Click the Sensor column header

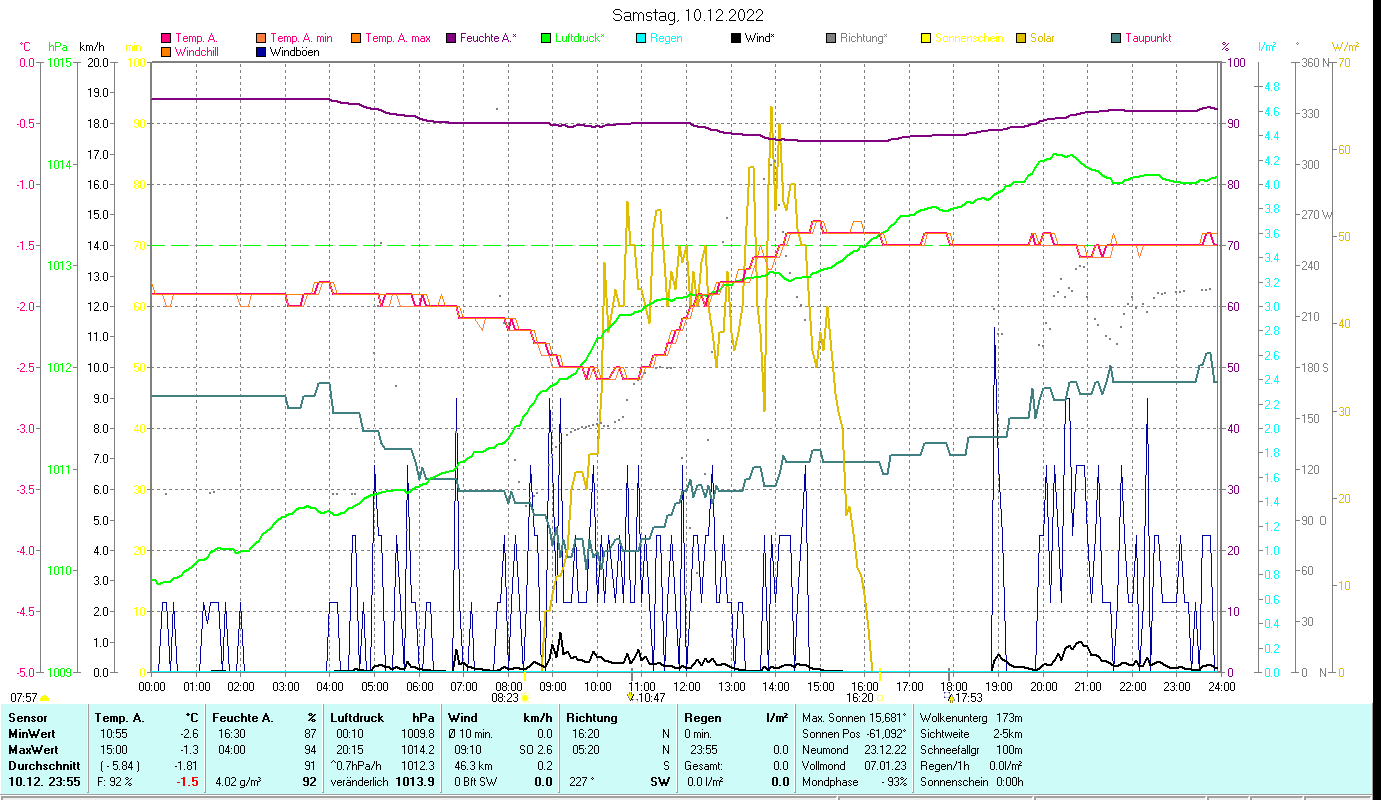[28, 718]
